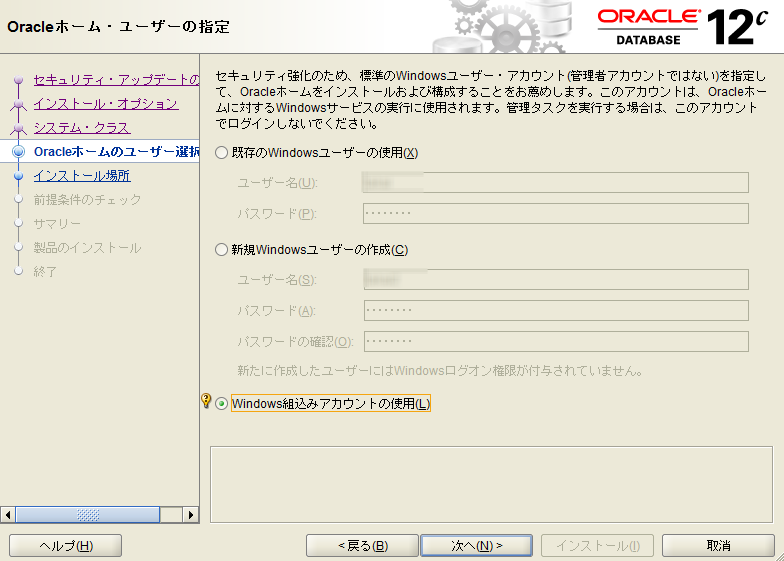784x561 pixels.
Task: Click the Oracle Database 12c logo
Action: 682,27
